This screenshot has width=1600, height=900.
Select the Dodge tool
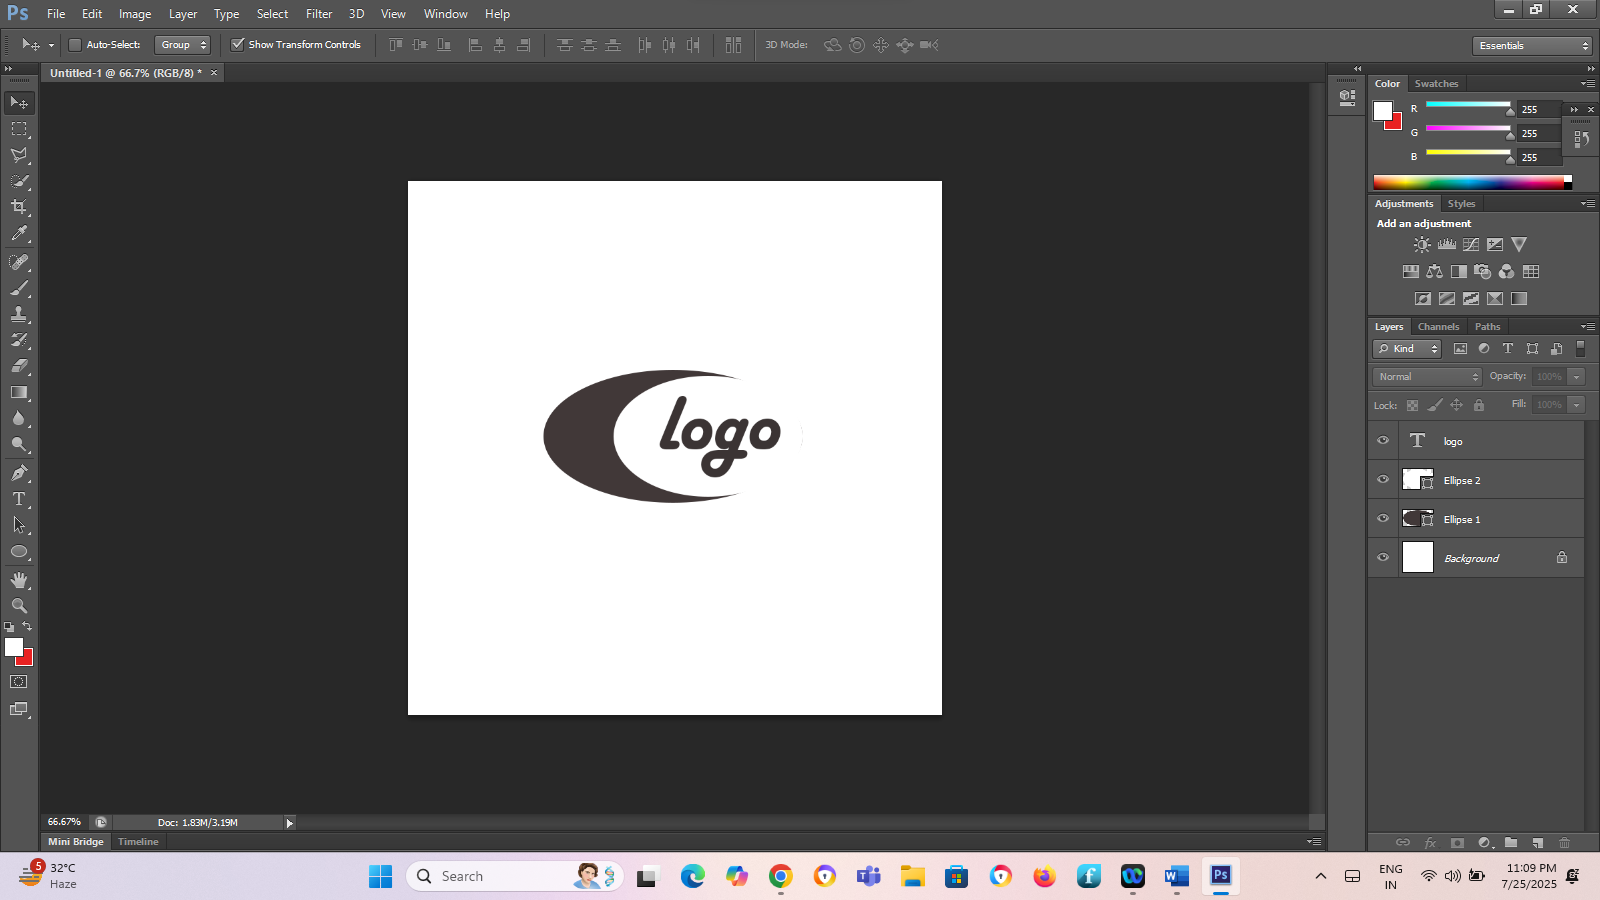point(19,444)
